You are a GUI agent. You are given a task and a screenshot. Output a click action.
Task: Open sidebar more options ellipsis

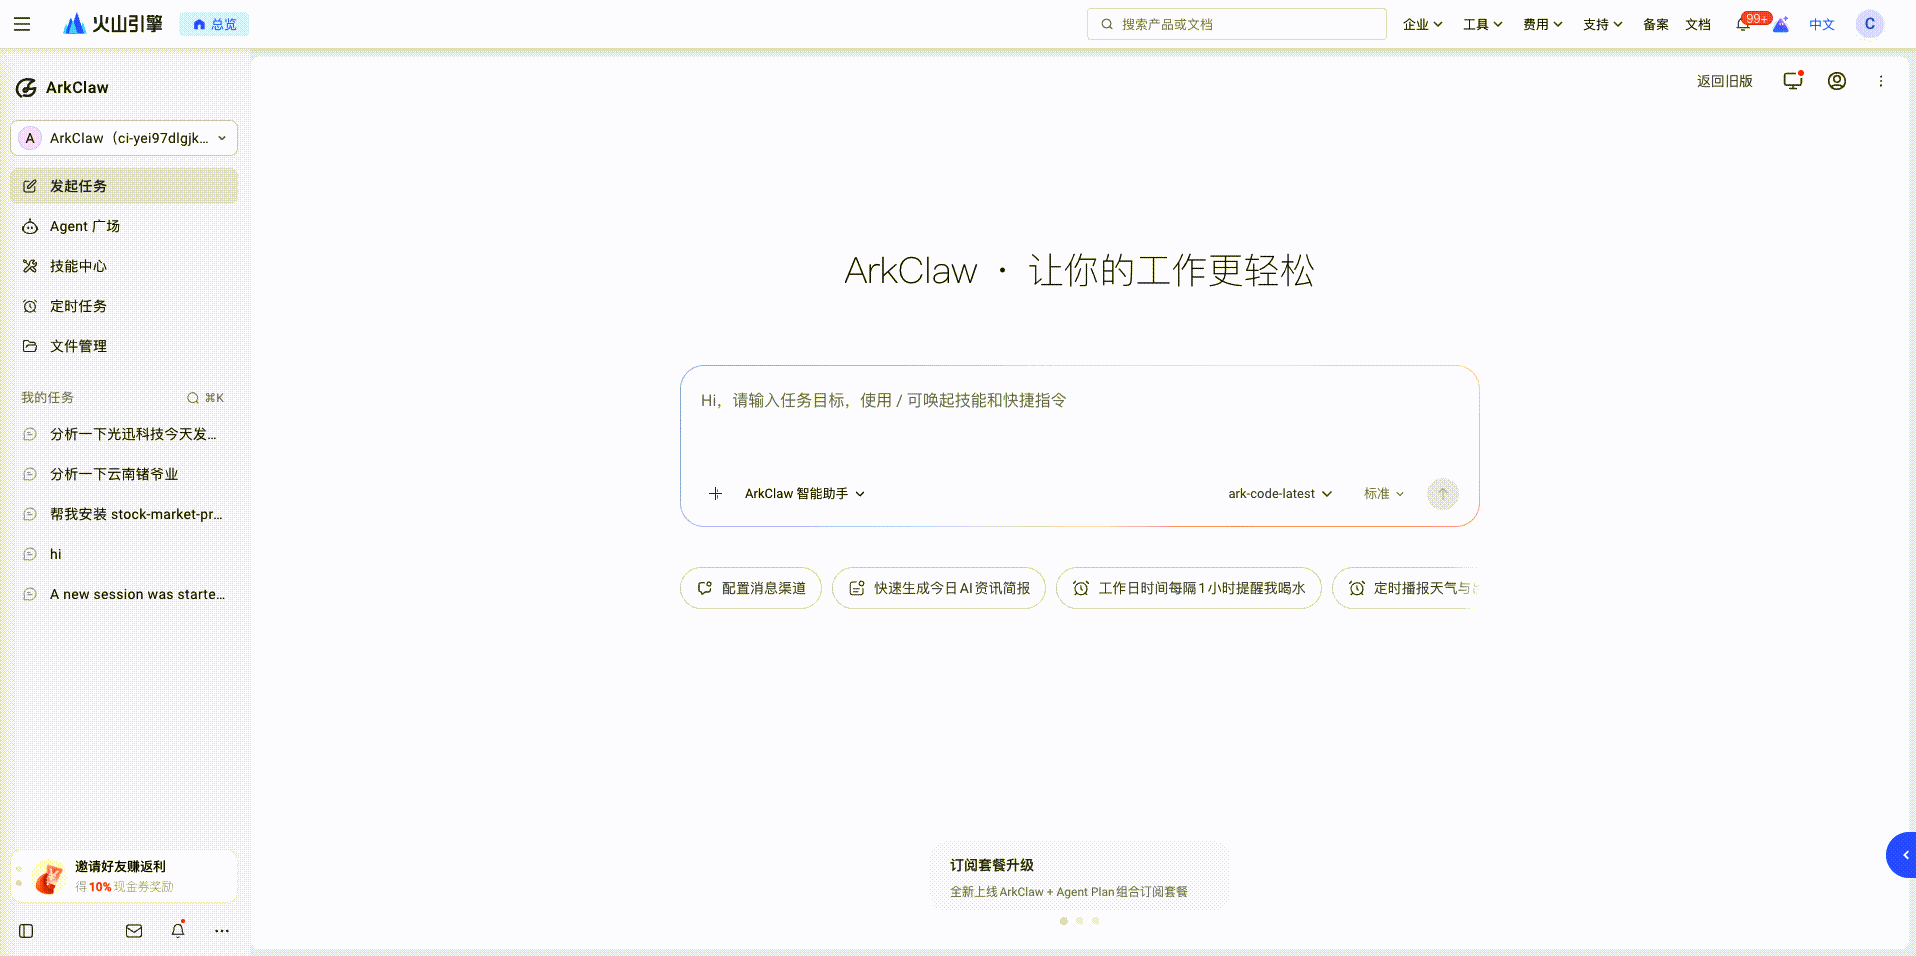click(222, 931)
